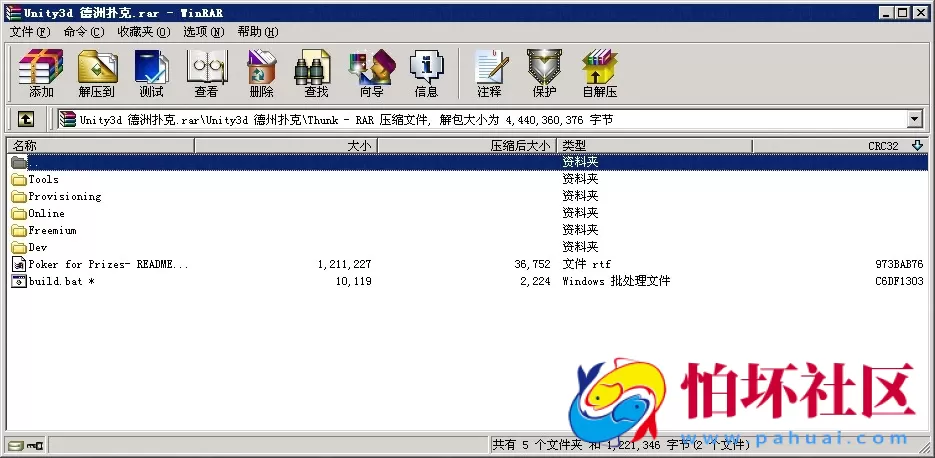Viewport: 935px width, 458px height.
Task: Click the Comment (注释) toolbar icon
Action: [x=490, y=73]
